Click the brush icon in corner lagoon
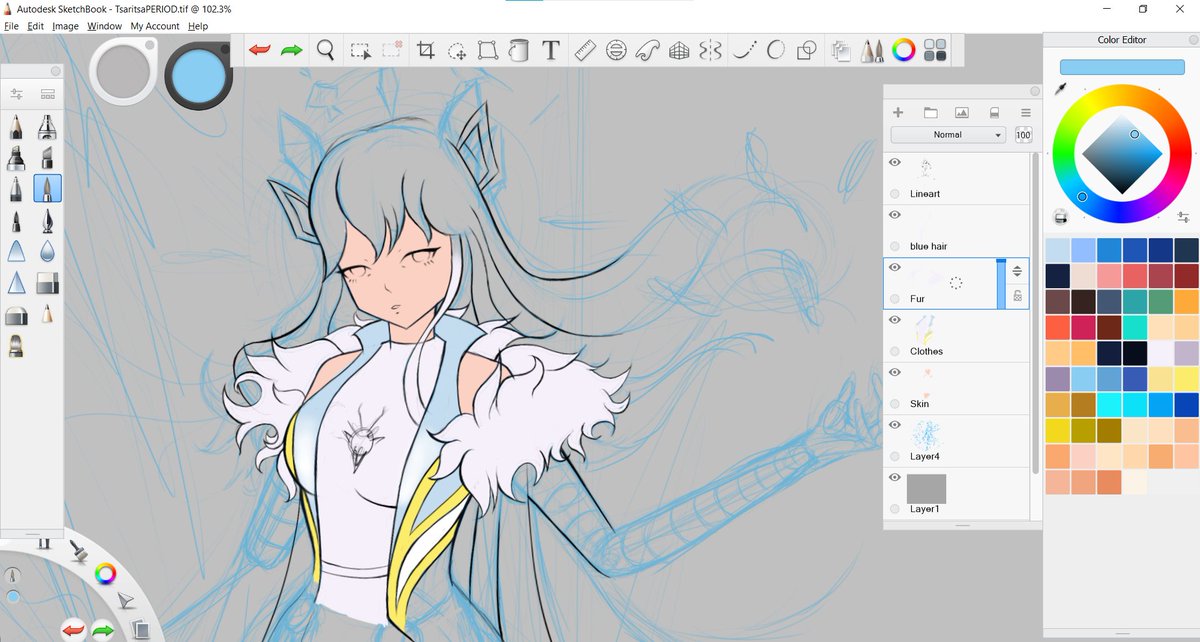The image size is (1200, 642). (78, 550)
